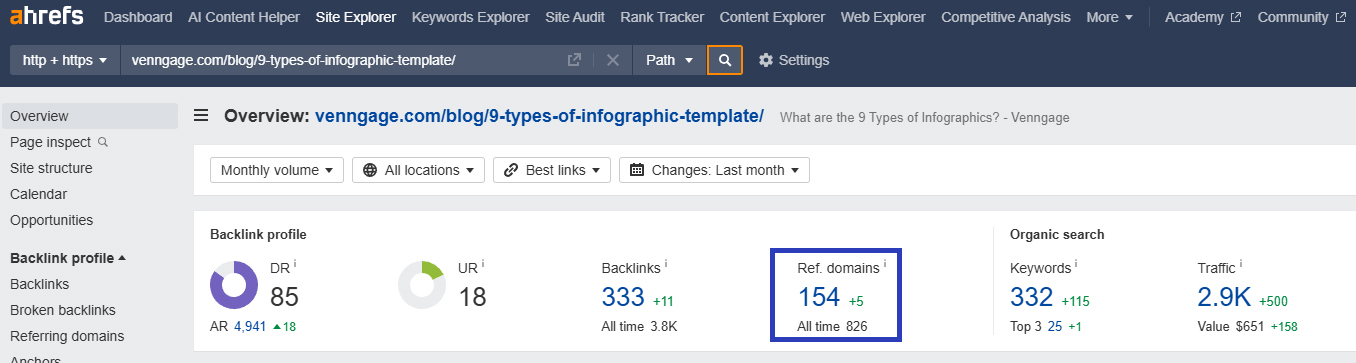Click magnifier icon next to Page inspect

(102, 142)
